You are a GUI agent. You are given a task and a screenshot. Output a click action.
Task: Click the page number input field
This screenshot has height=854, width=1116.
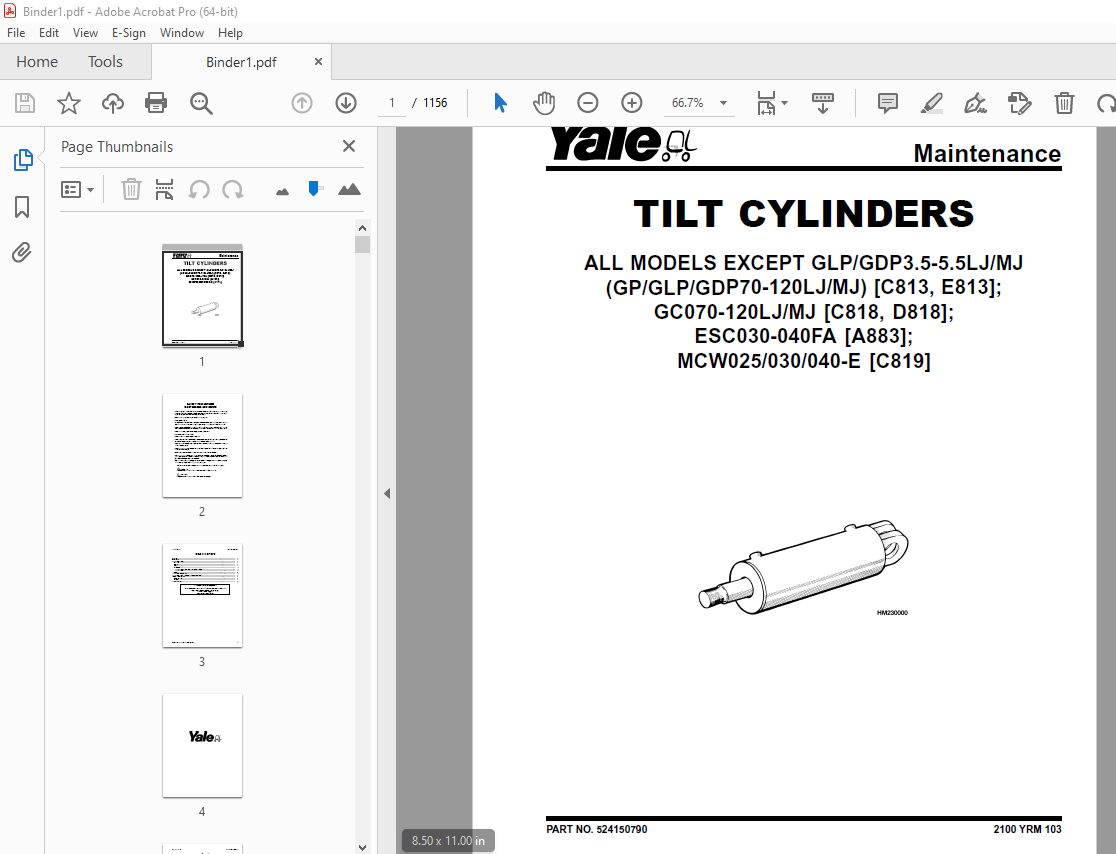[x=391, y=103]
